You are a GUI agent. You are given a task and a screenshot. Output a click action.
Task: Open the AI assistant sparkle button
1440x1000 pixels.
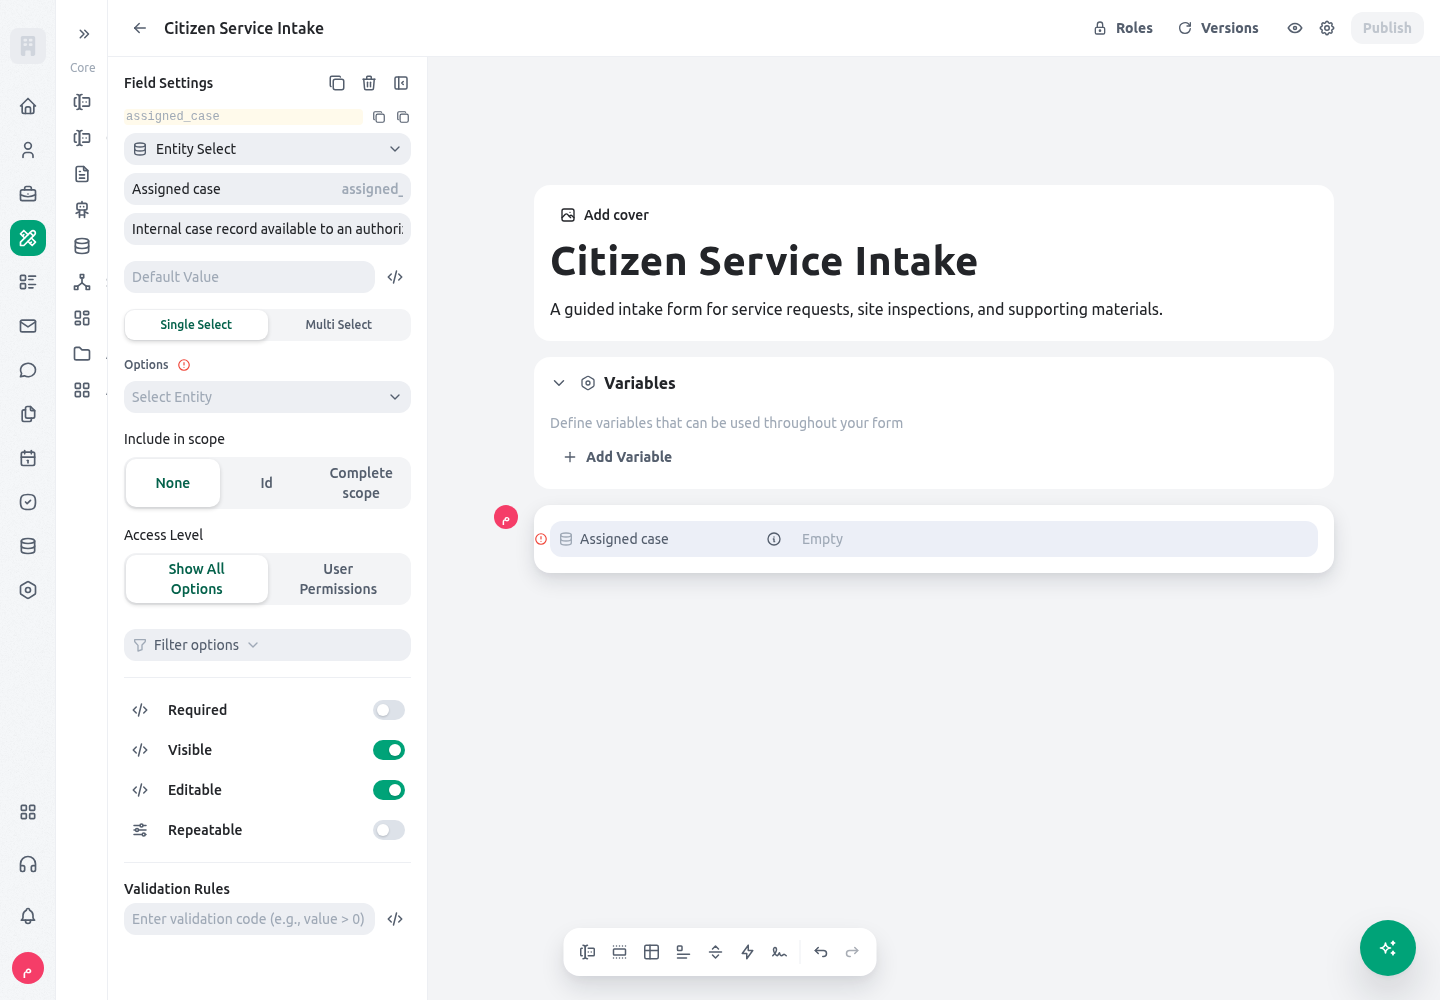[x=1388, y=948]
